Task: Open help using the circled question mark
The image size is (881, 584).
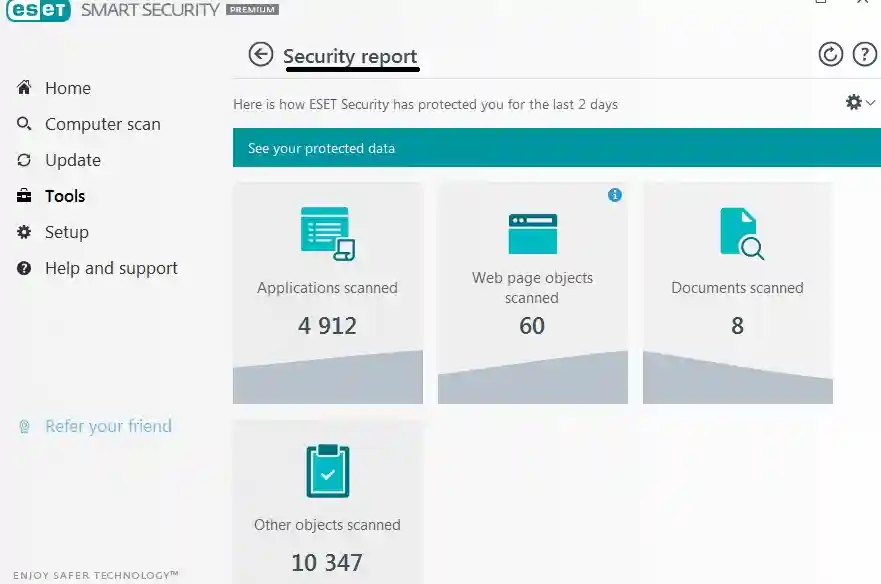Action: click(x=864, y=54)
